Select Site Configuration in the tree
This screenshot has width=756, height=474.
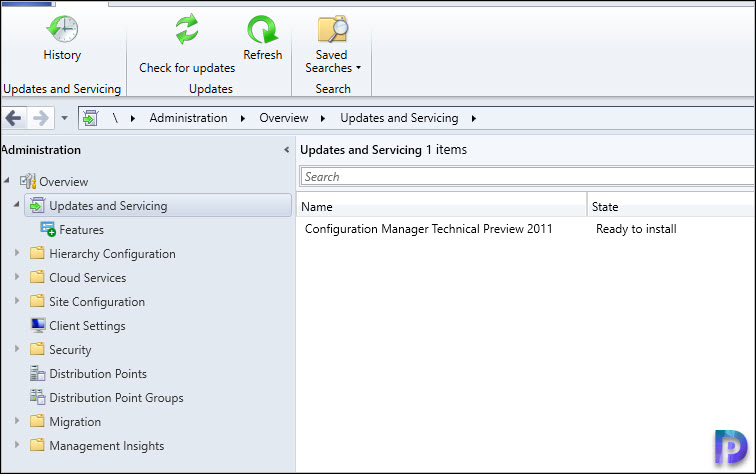(97, 302)
